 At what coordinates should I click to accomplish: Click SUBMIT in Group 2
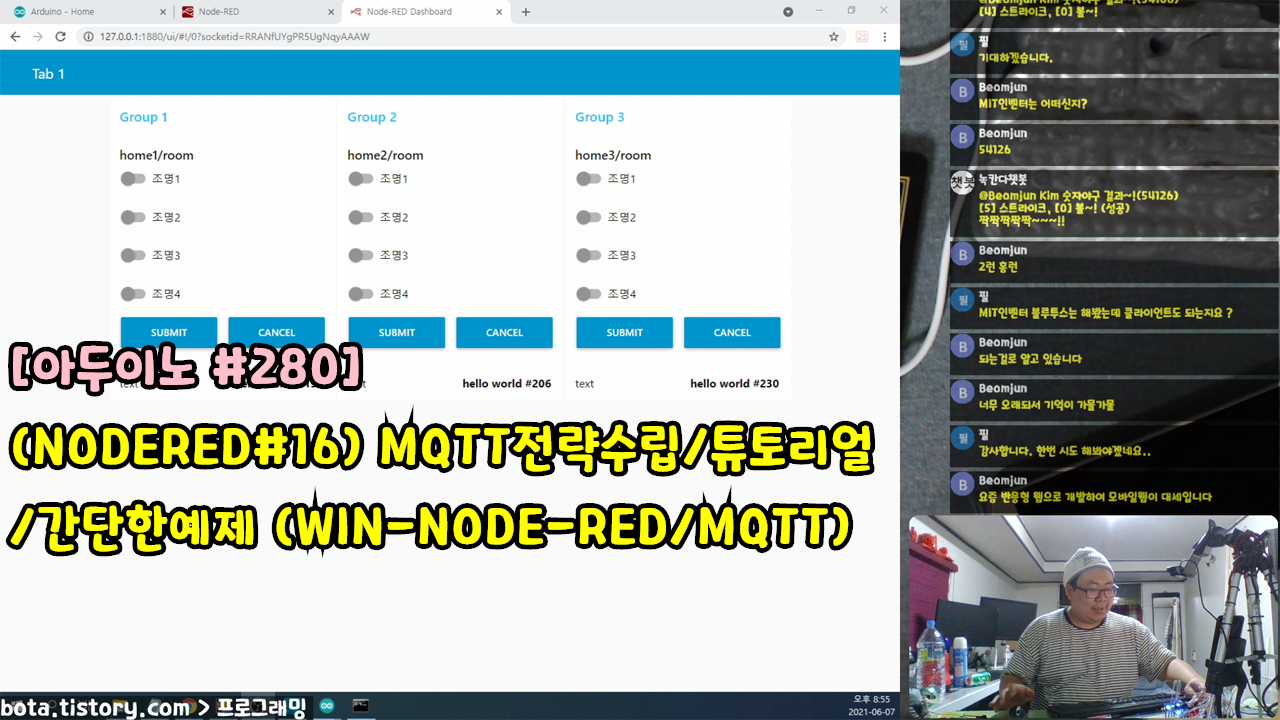[x=397, y=332]
